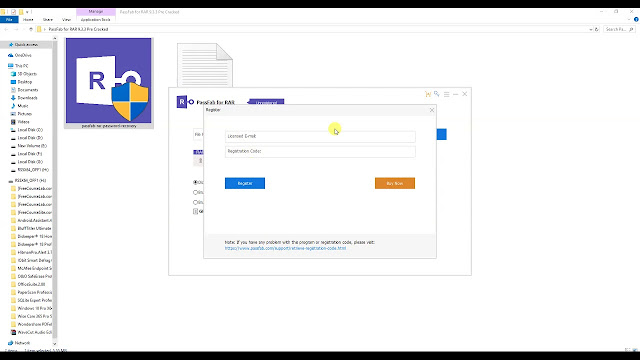The height and width of the screenshot is (360, 640).
Task: Click the refresh icon beside address bar
Action: (597, 29)
